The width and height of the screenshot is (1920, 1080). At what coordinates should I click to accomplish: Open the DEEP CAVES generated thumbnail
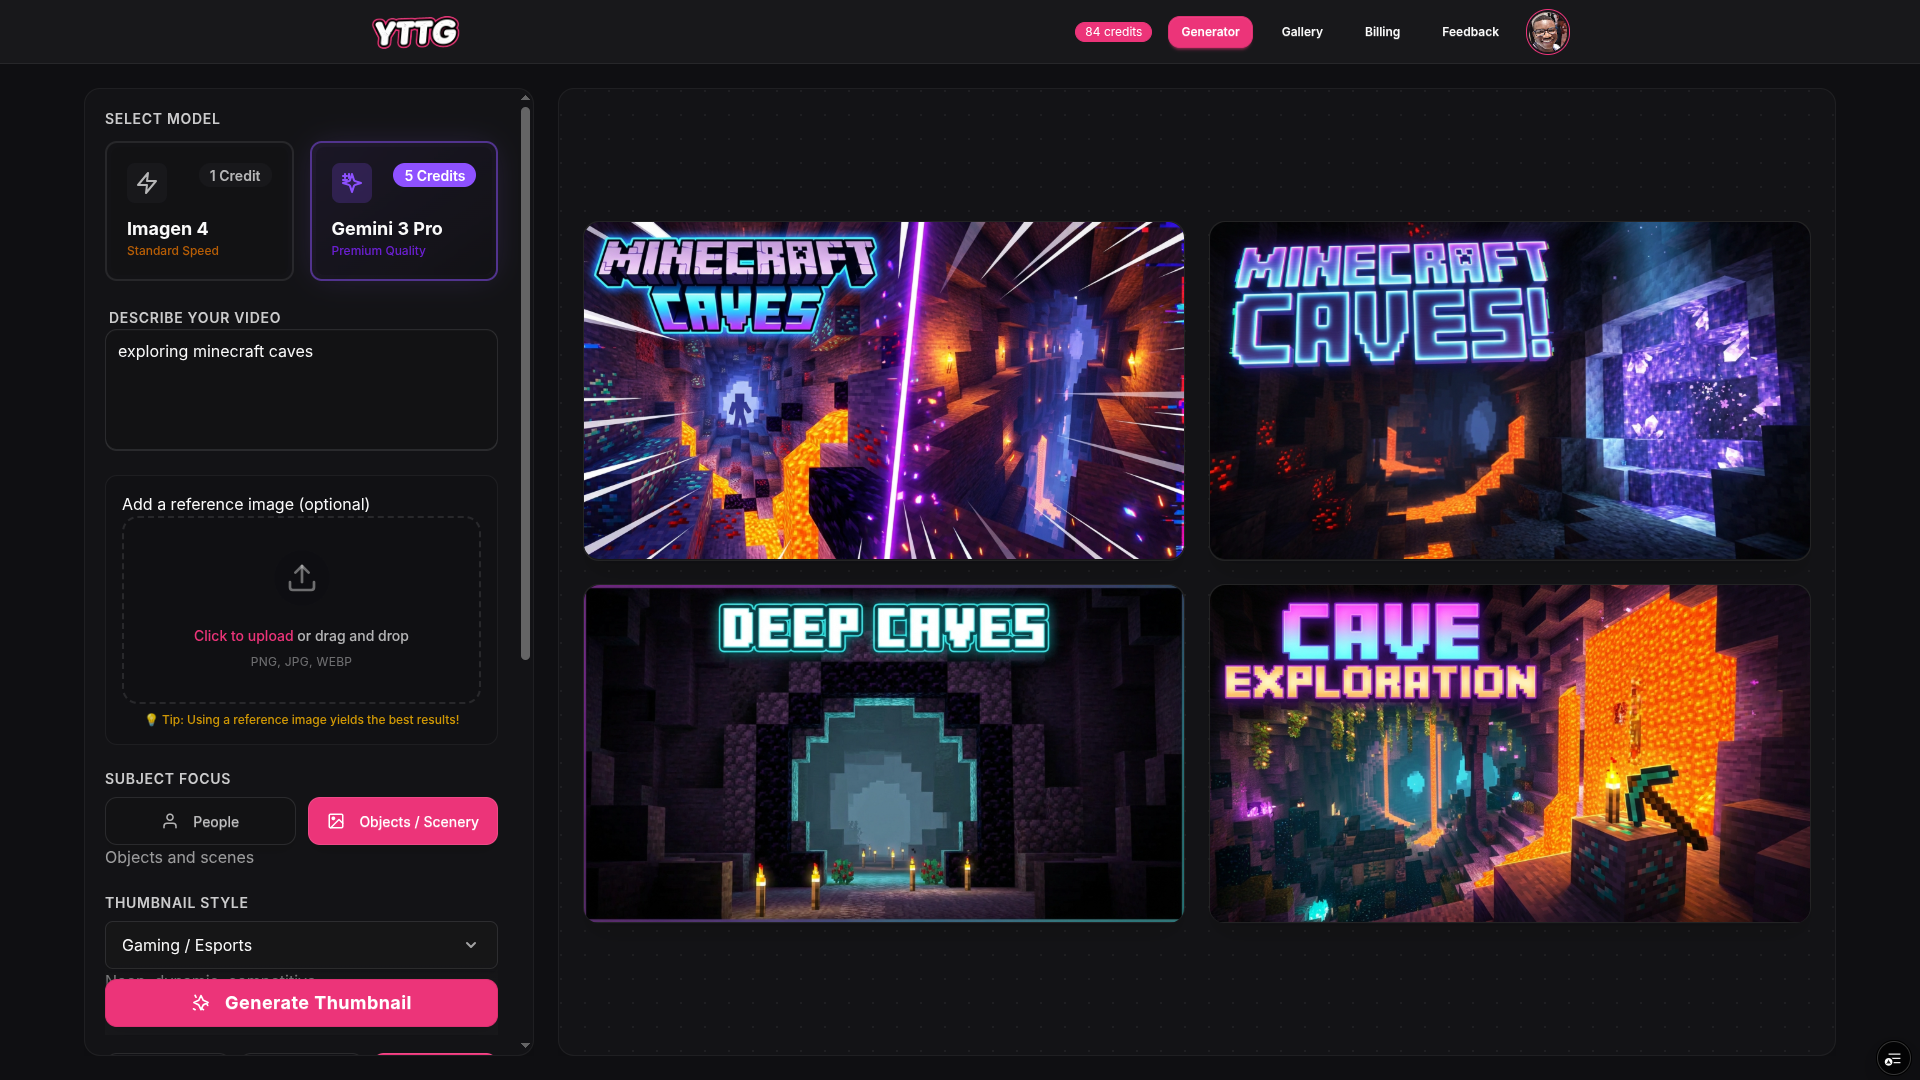pyautogui.click(x=883, y=753)
